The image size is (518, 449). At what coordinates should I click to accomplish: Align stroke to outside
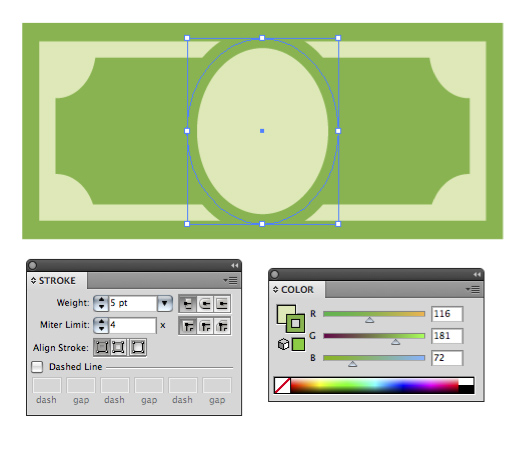click(x=138, y=347)
